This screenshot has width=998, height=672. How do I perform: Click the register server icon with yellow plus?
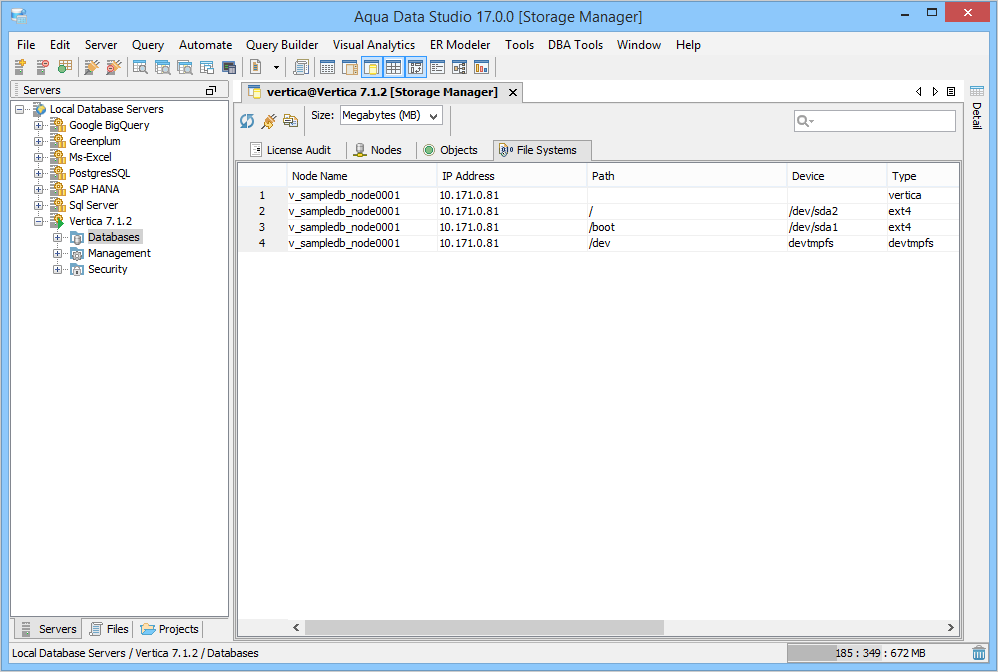click(x=20, y=67)
